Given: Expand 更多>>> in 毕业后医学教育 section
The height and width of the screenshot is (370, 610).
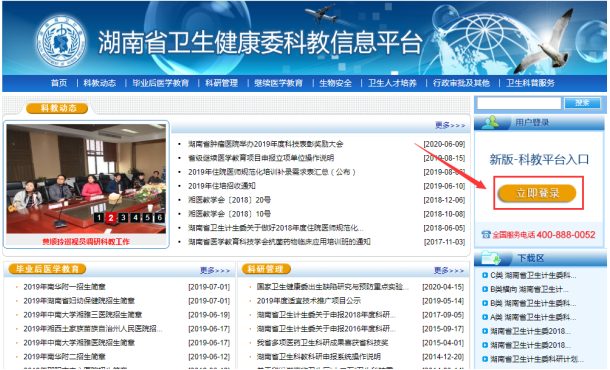Looking at the screenshot, I should [215, 270].
